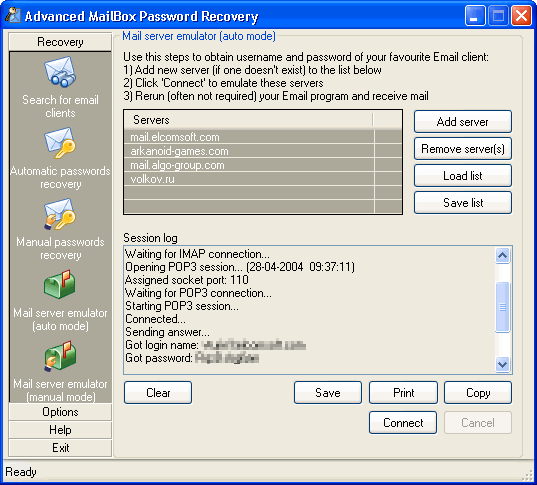Save the session log
Screen dimensions: 537x485
(328, 393)
